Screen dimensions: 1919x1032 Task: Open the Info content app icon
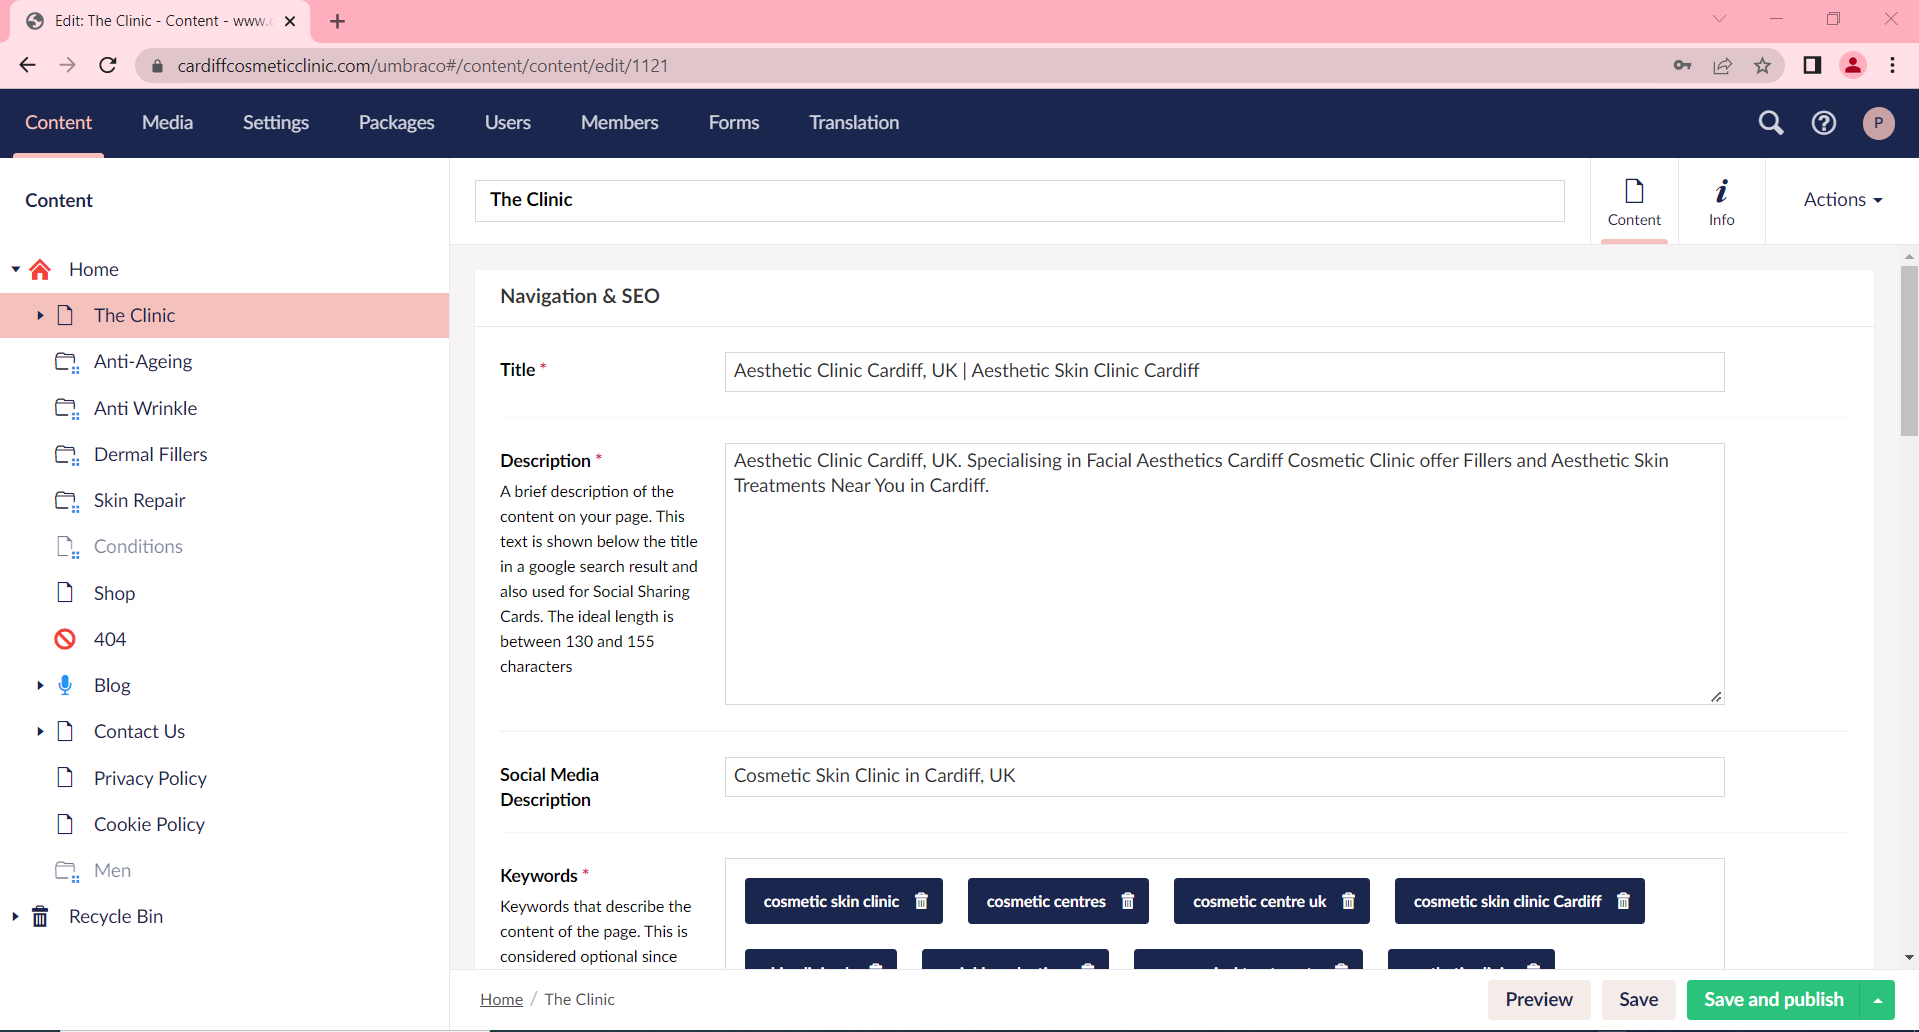[1721, 201]
